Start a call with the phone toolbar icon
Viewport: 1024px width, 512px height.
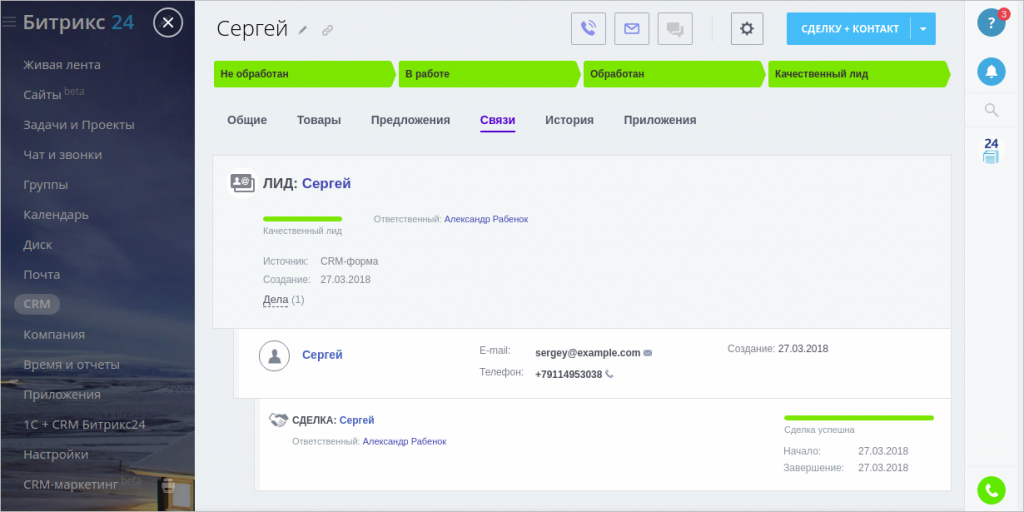coord(588,29)
